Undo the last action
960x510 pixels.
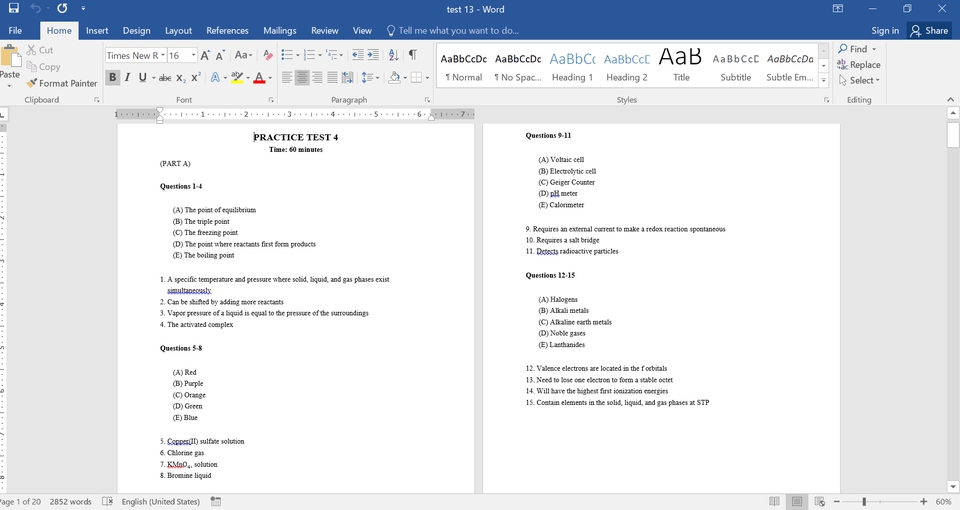point(36,9)
